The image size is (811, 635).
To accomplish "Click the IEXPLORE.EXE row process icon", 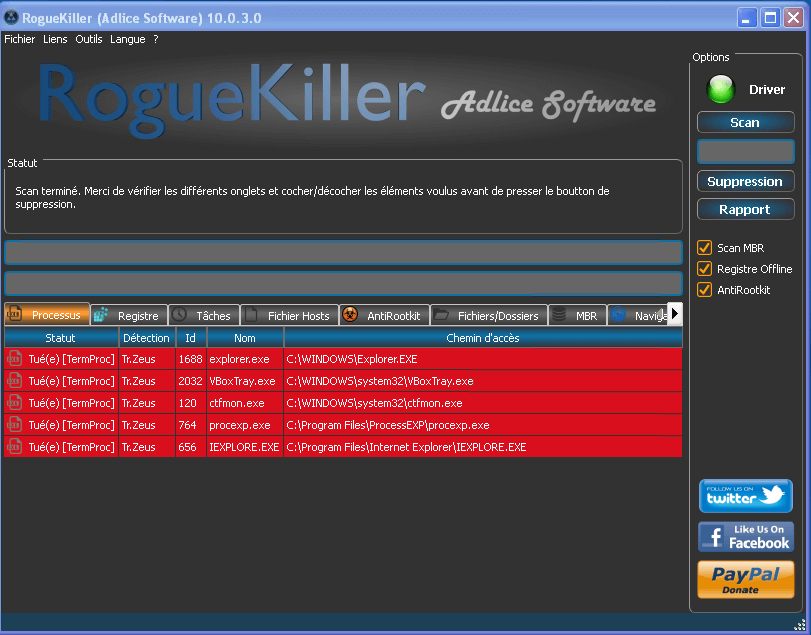I will [x=15, y=447].
